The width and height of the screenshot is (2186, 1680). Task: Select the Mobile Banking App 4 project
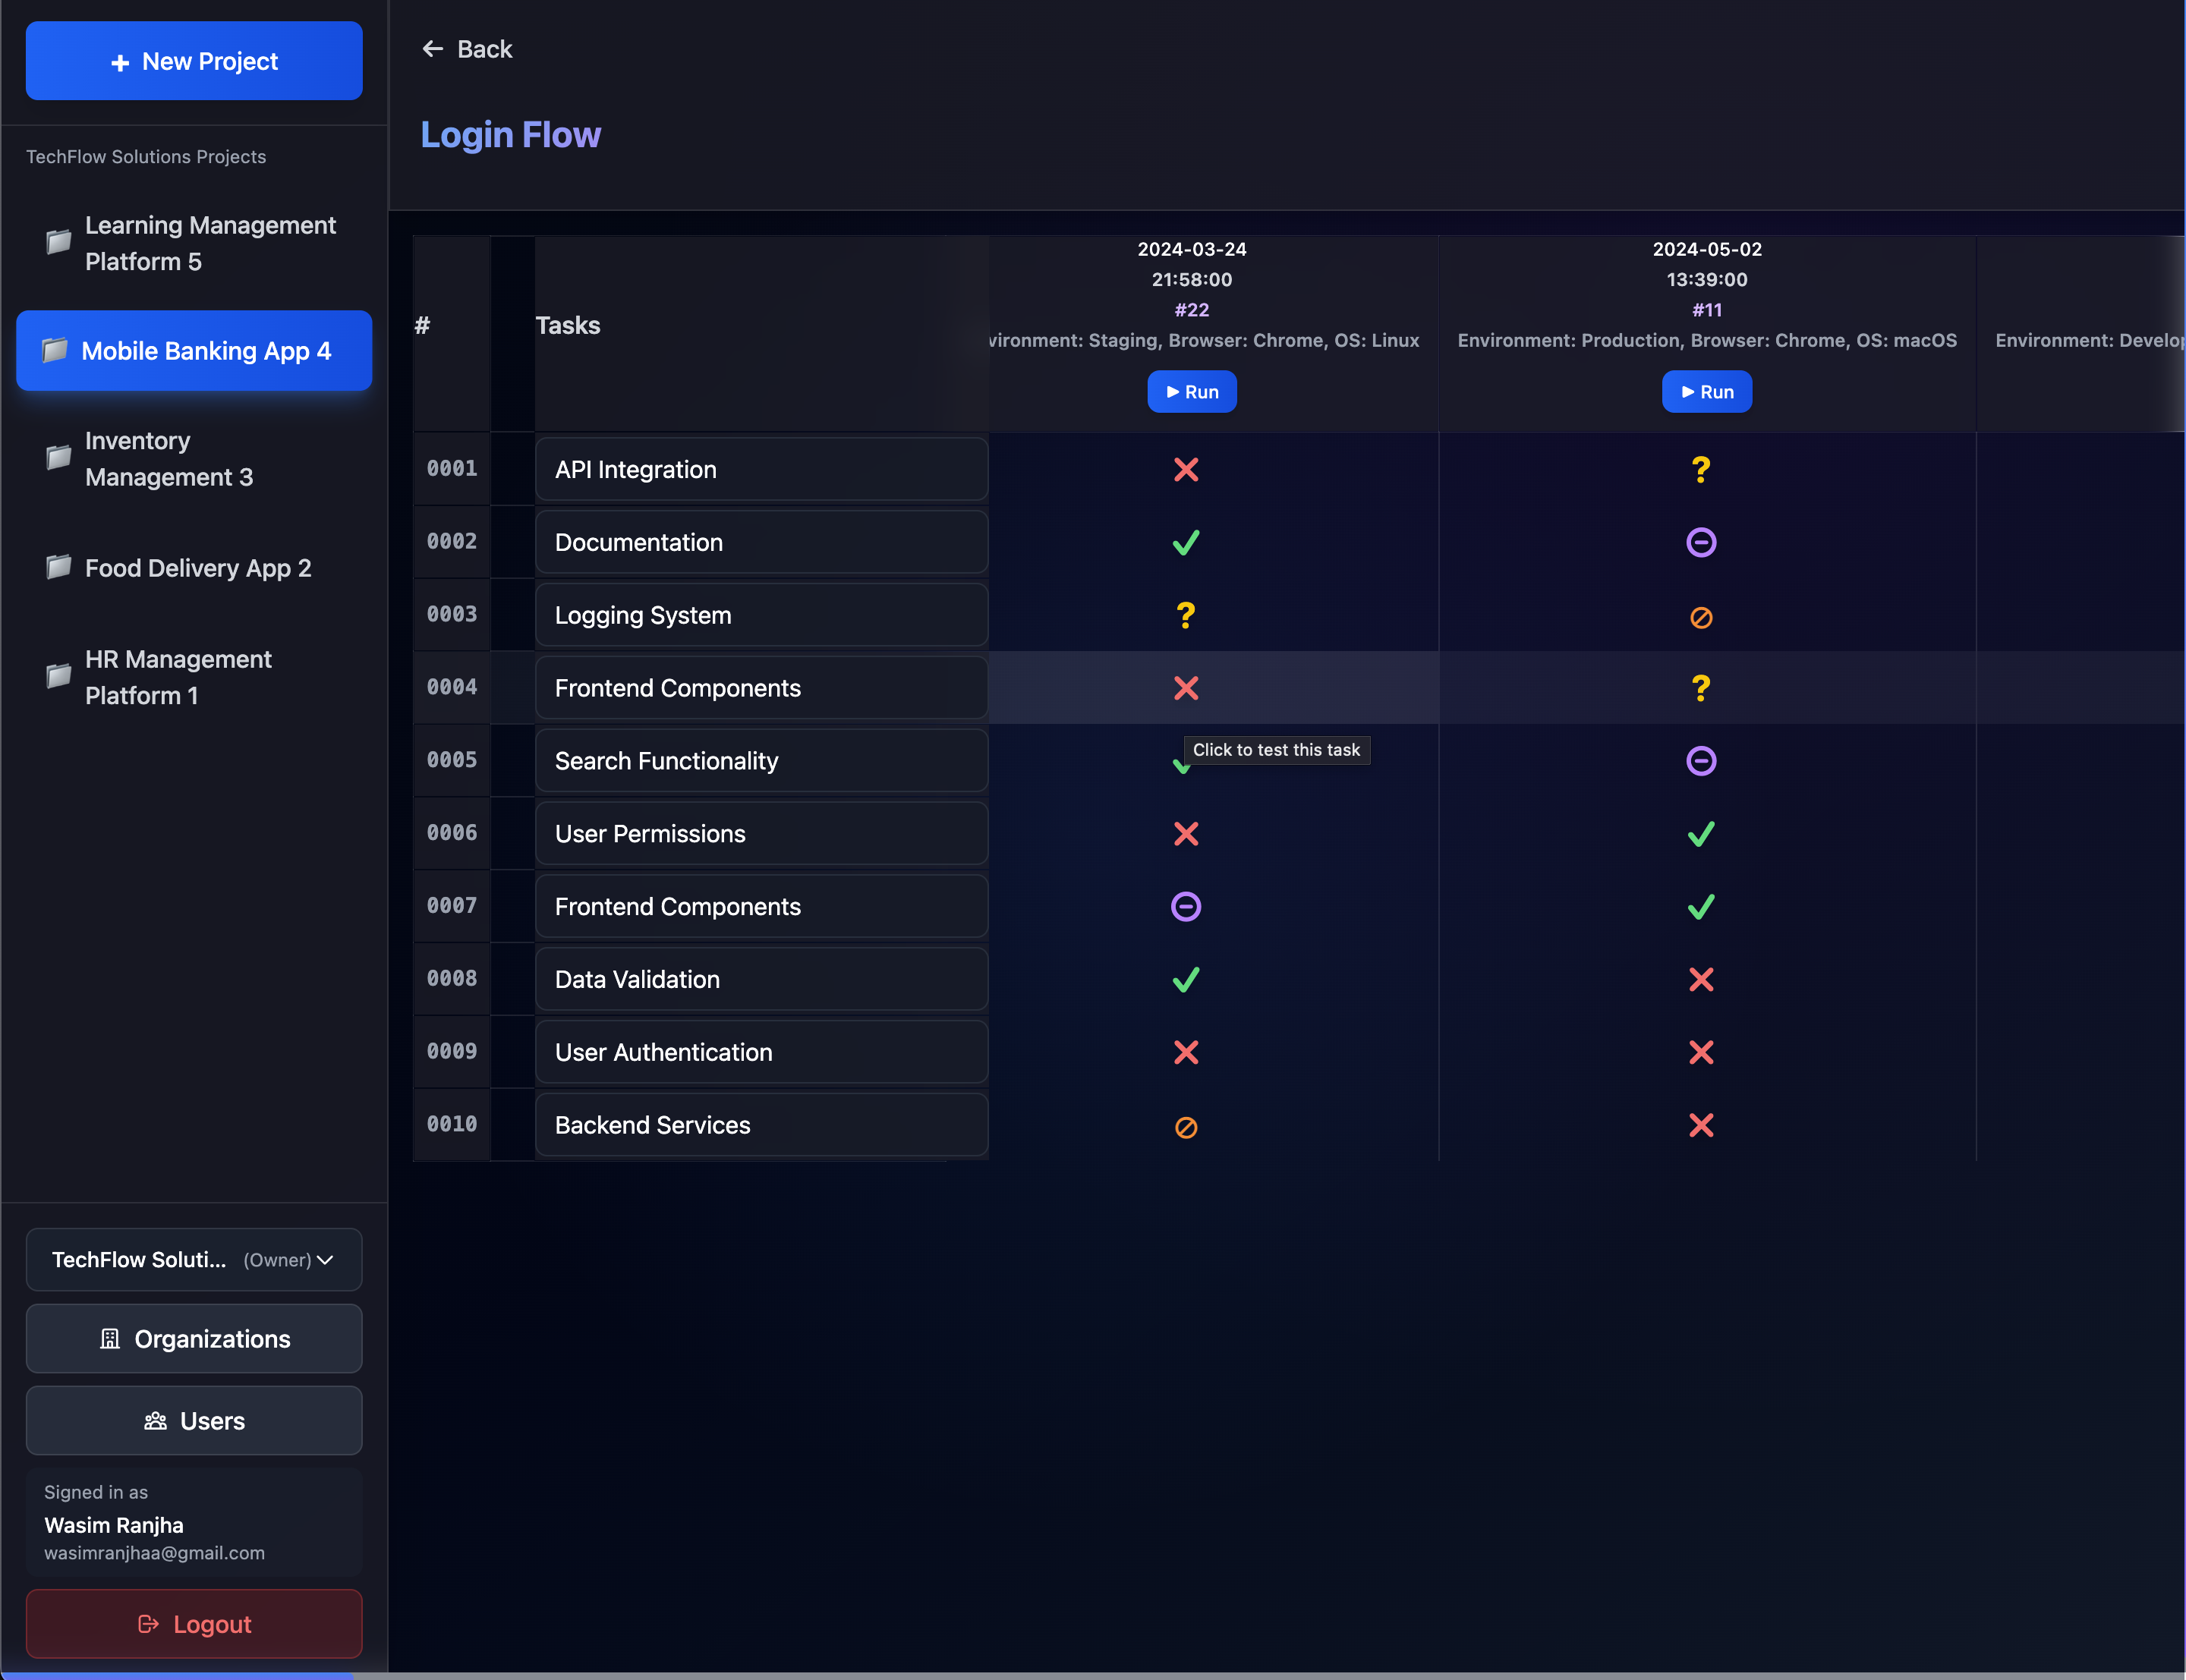coord(194,351)
